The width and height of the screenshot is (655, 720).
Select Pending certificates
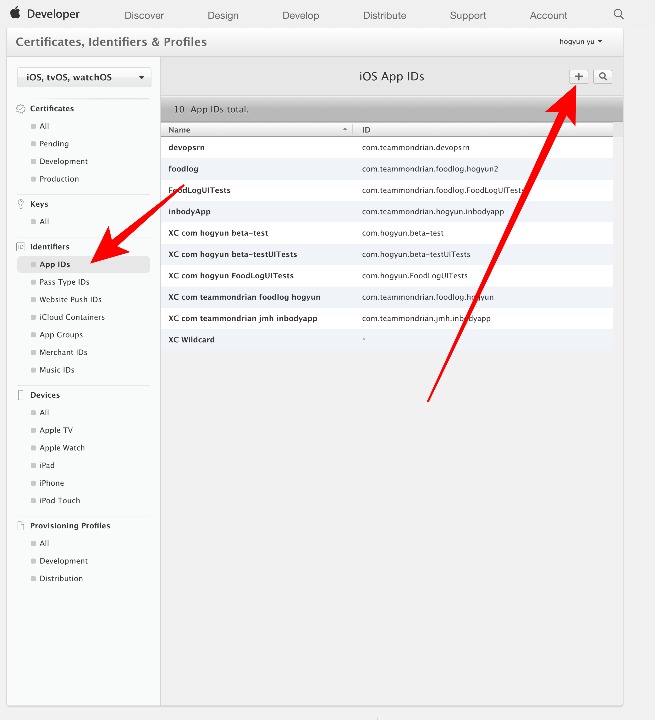[54, 144]
